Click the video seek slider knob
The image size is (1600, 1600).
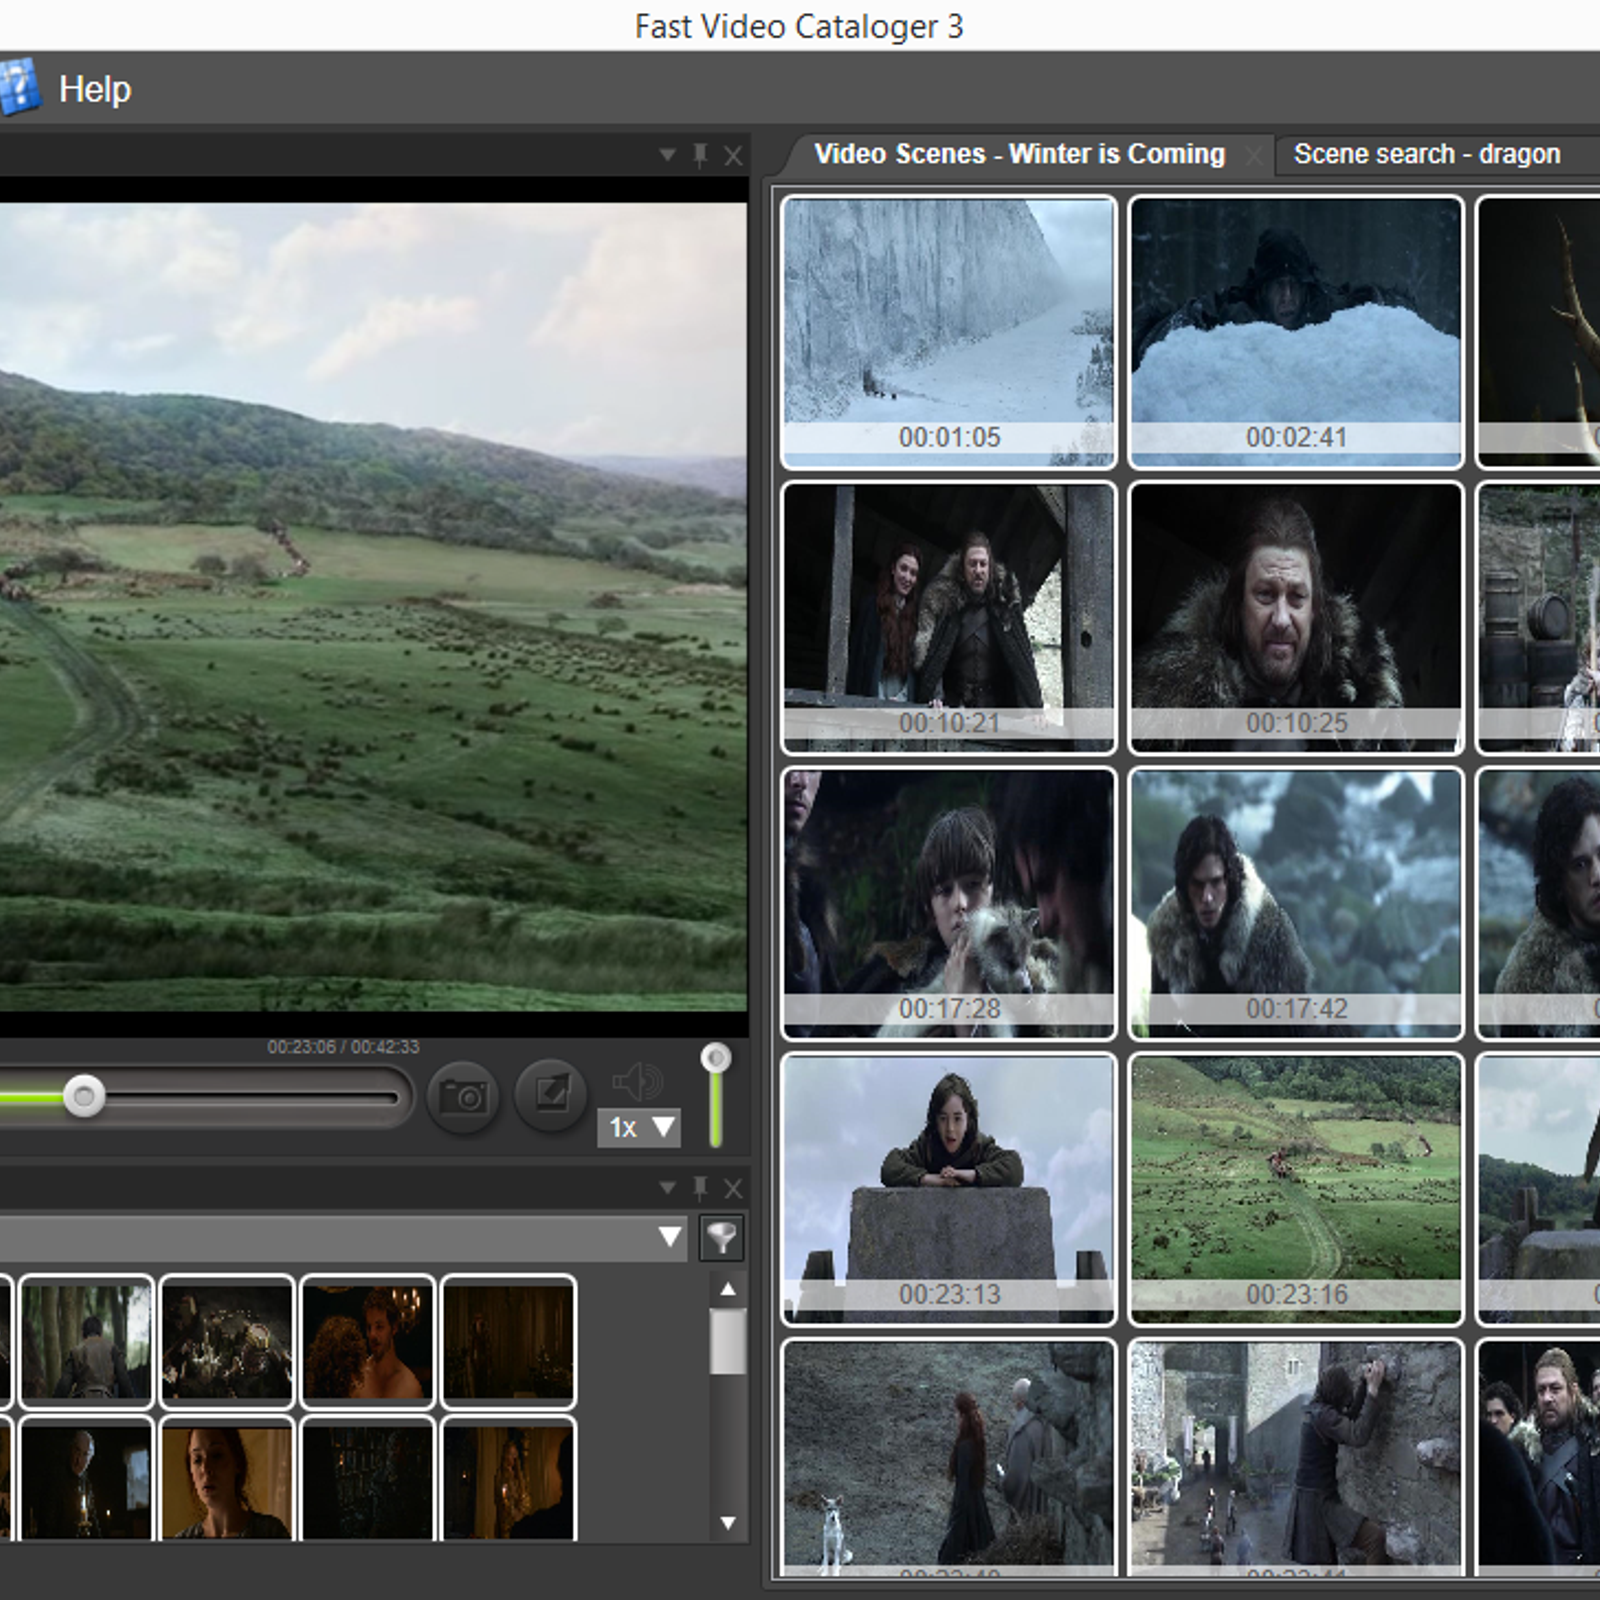(84, 1096)
